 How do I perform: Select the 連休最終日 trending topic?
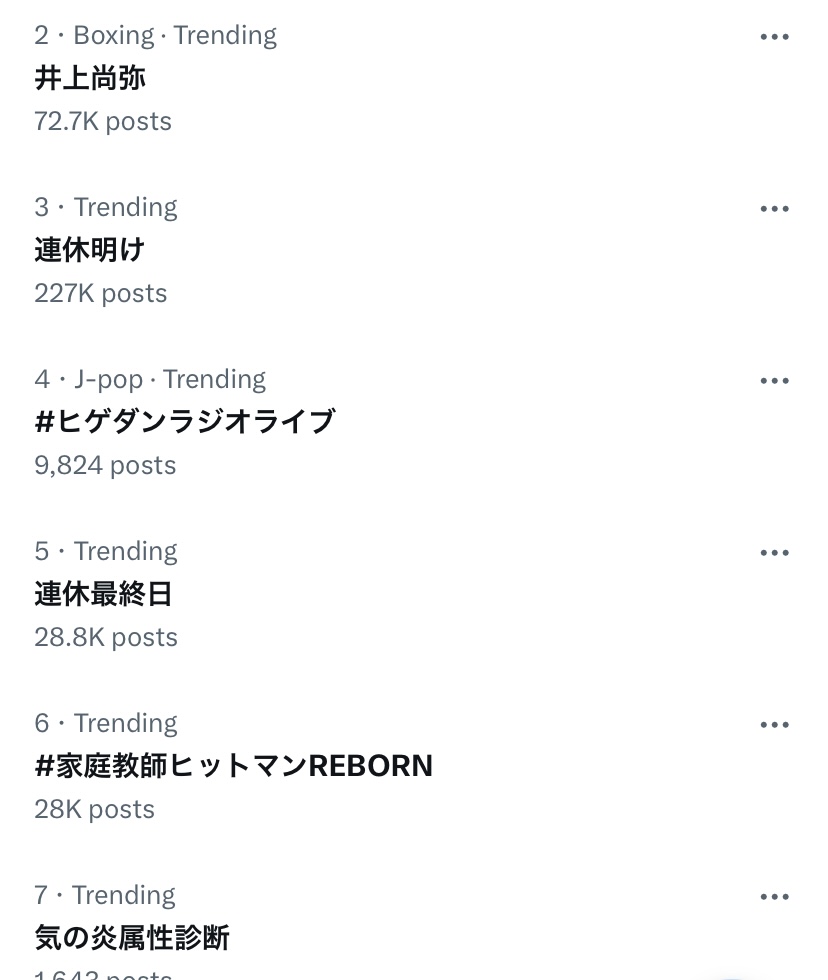coord(103,594)
